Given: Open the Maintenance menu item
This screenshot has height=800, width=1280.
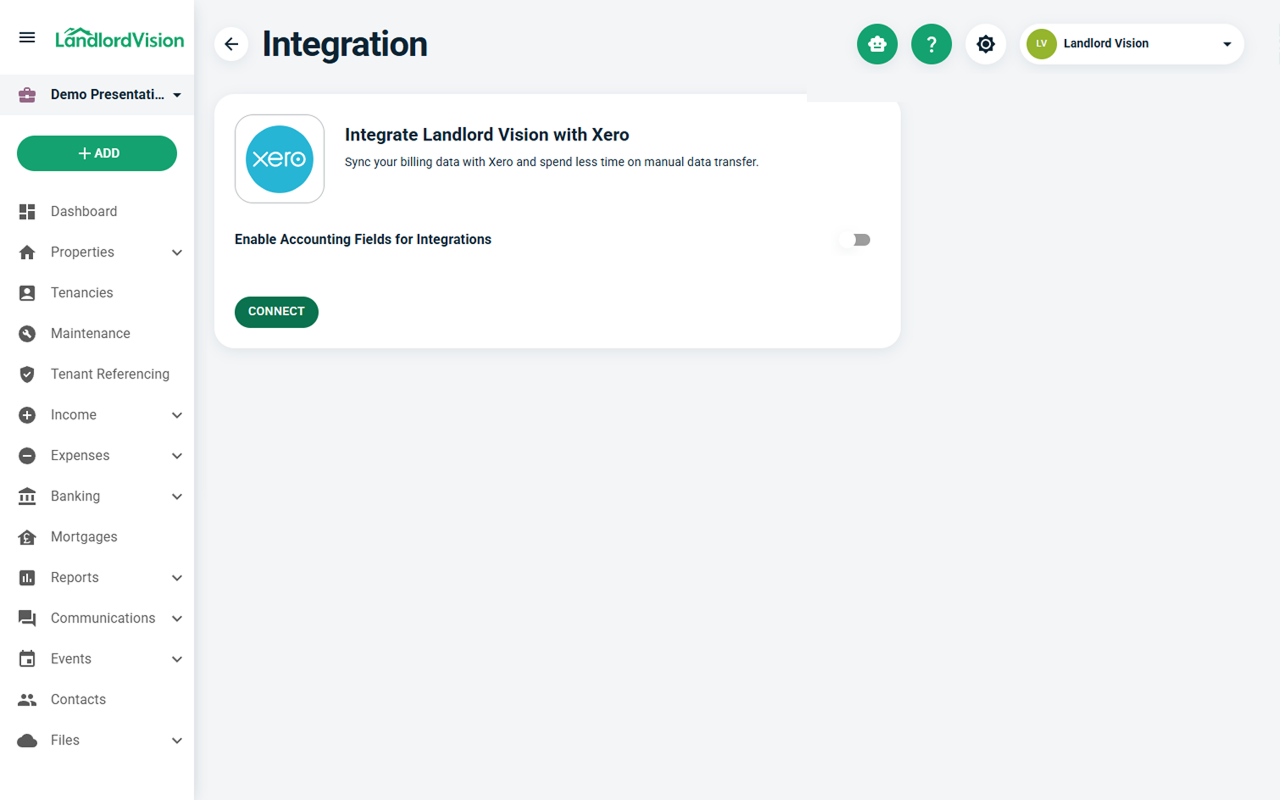Looking at the screenshot, I should (97, 334).
